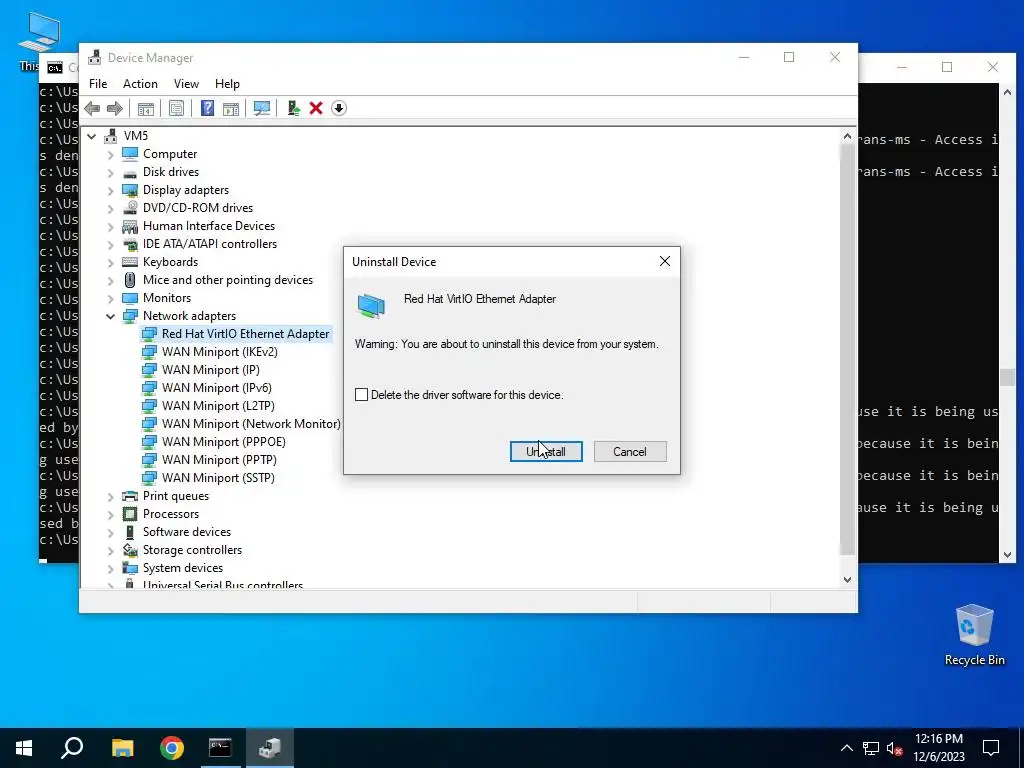Click the network status tray icon

pyautogui.click(x=871, y=748)
